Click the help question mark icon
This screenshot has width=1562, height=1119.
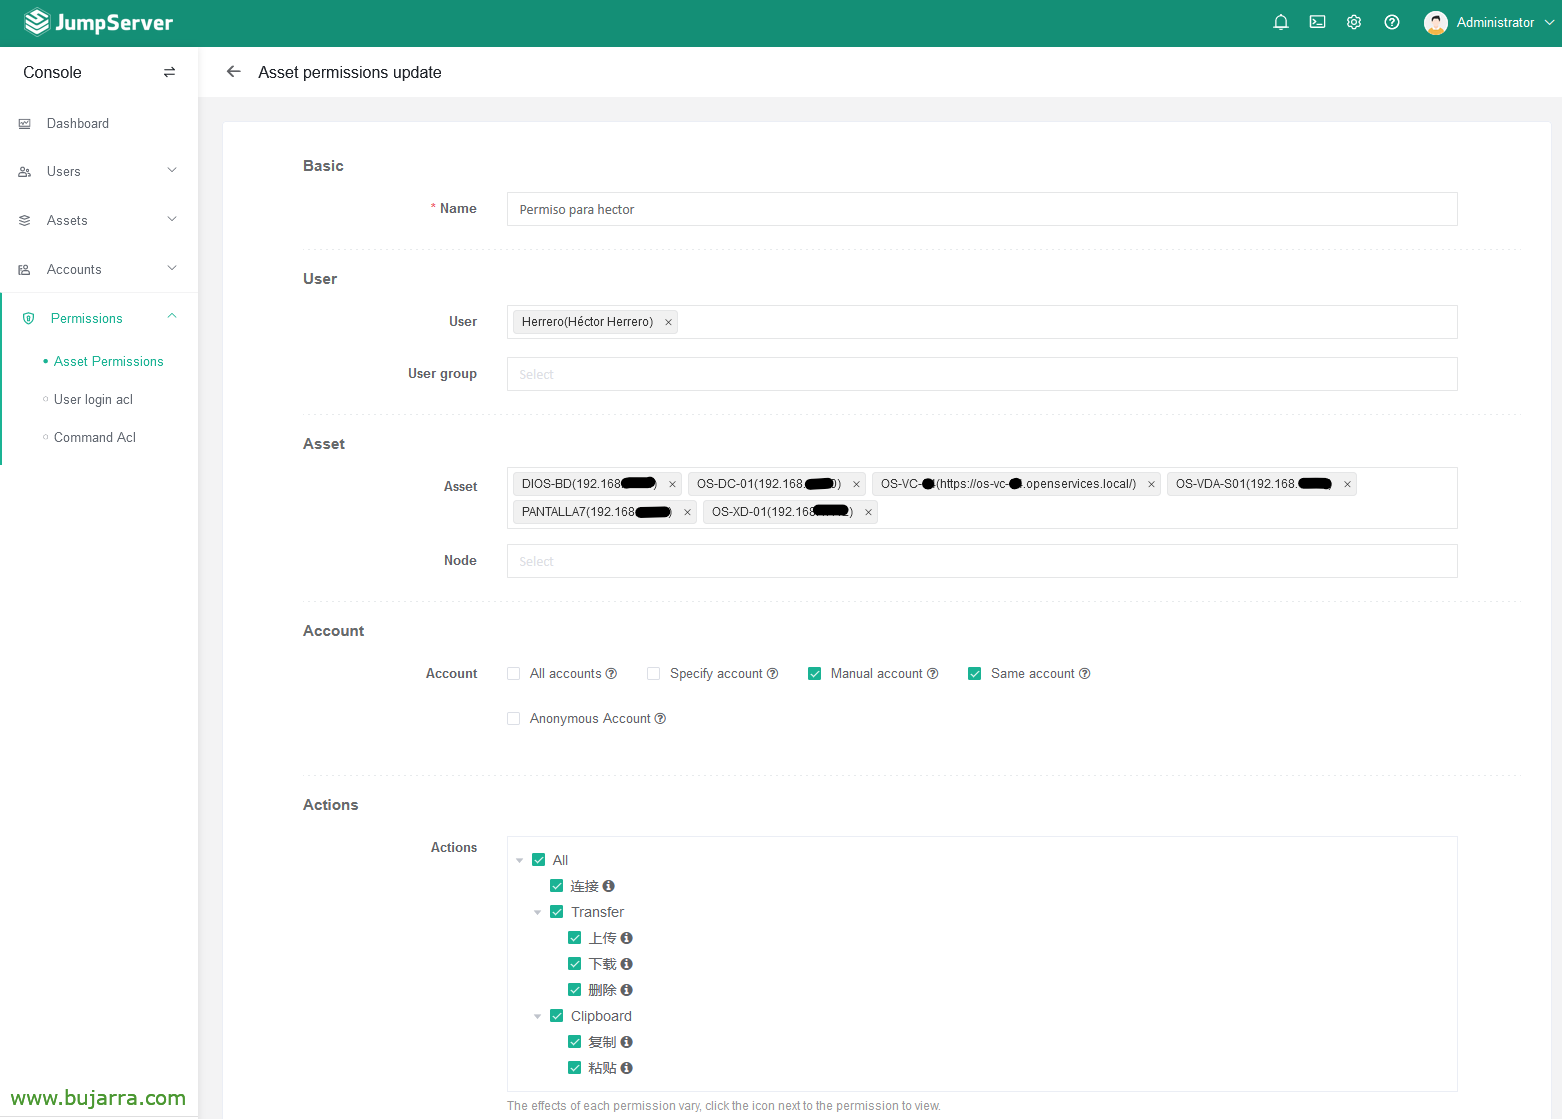1391,22
